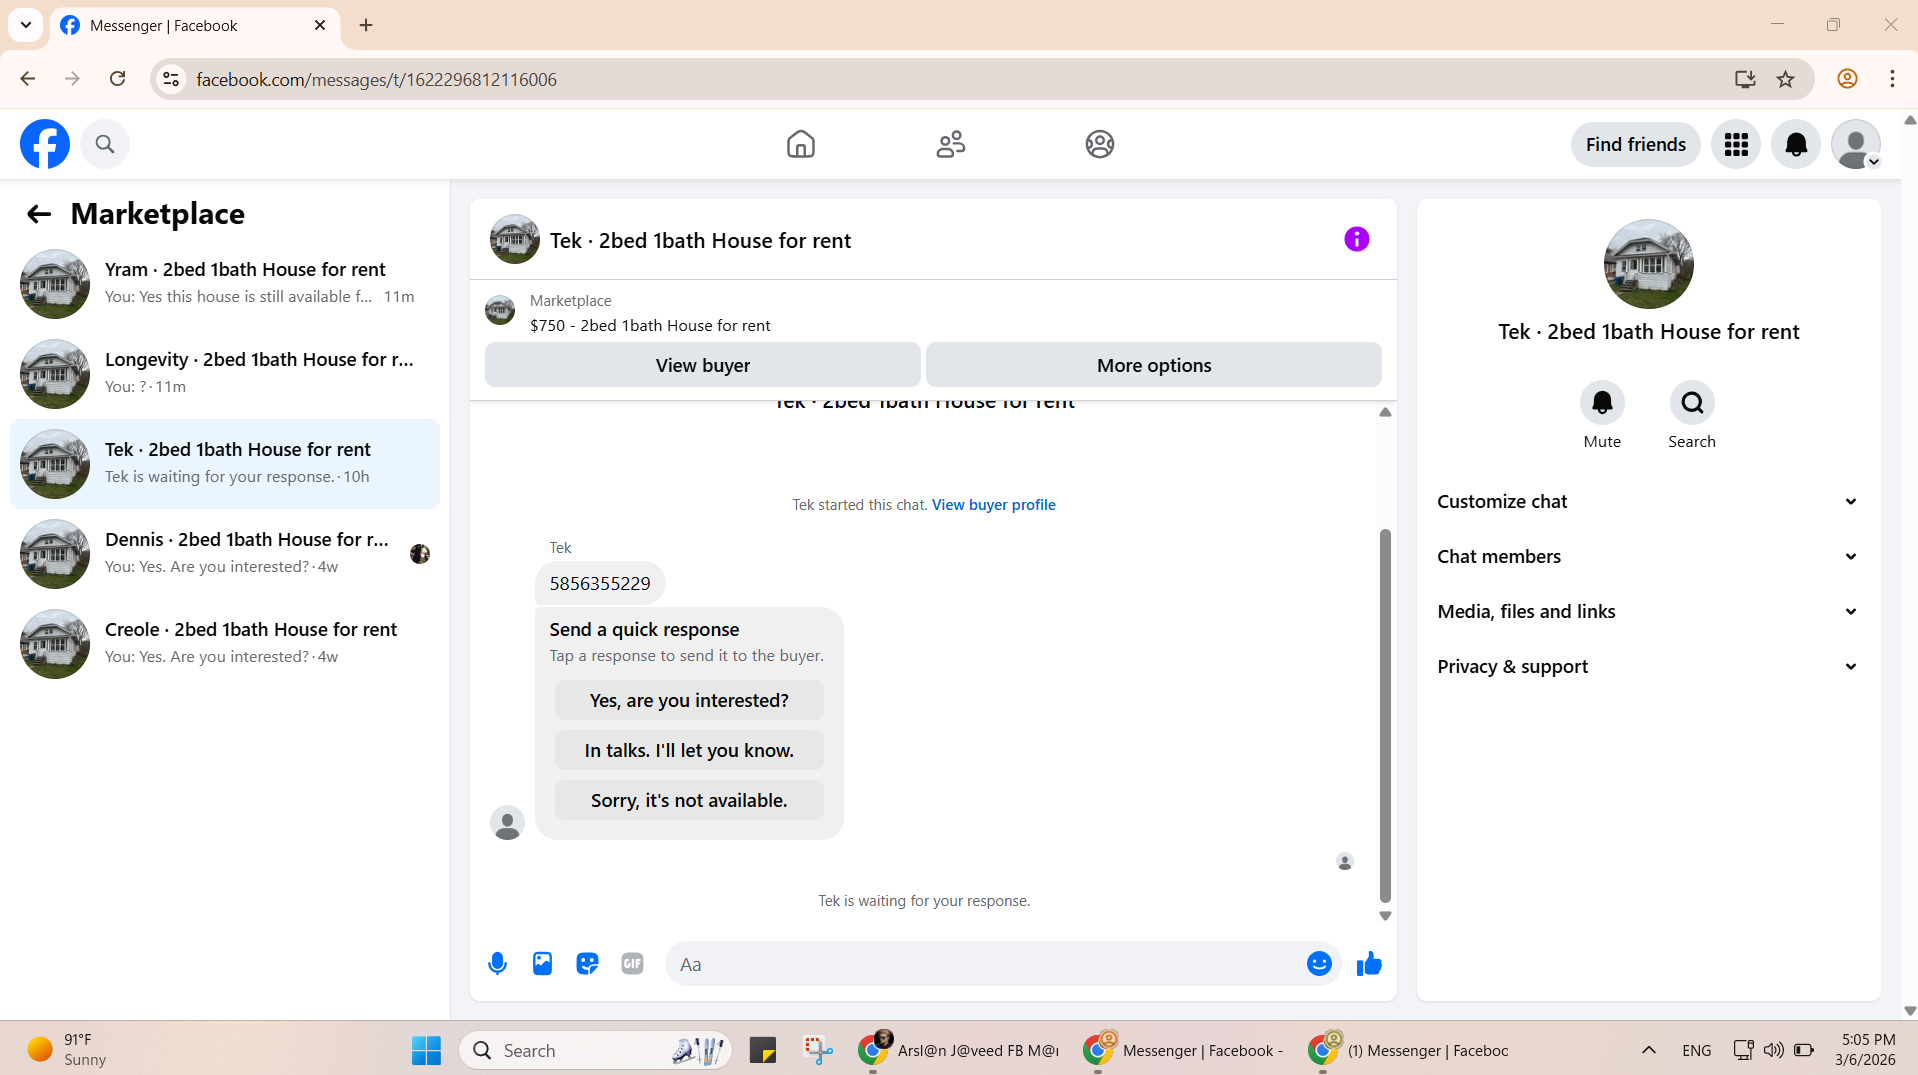
Task: Open the tab search dropdown arrow
Action: click(26, 25)
